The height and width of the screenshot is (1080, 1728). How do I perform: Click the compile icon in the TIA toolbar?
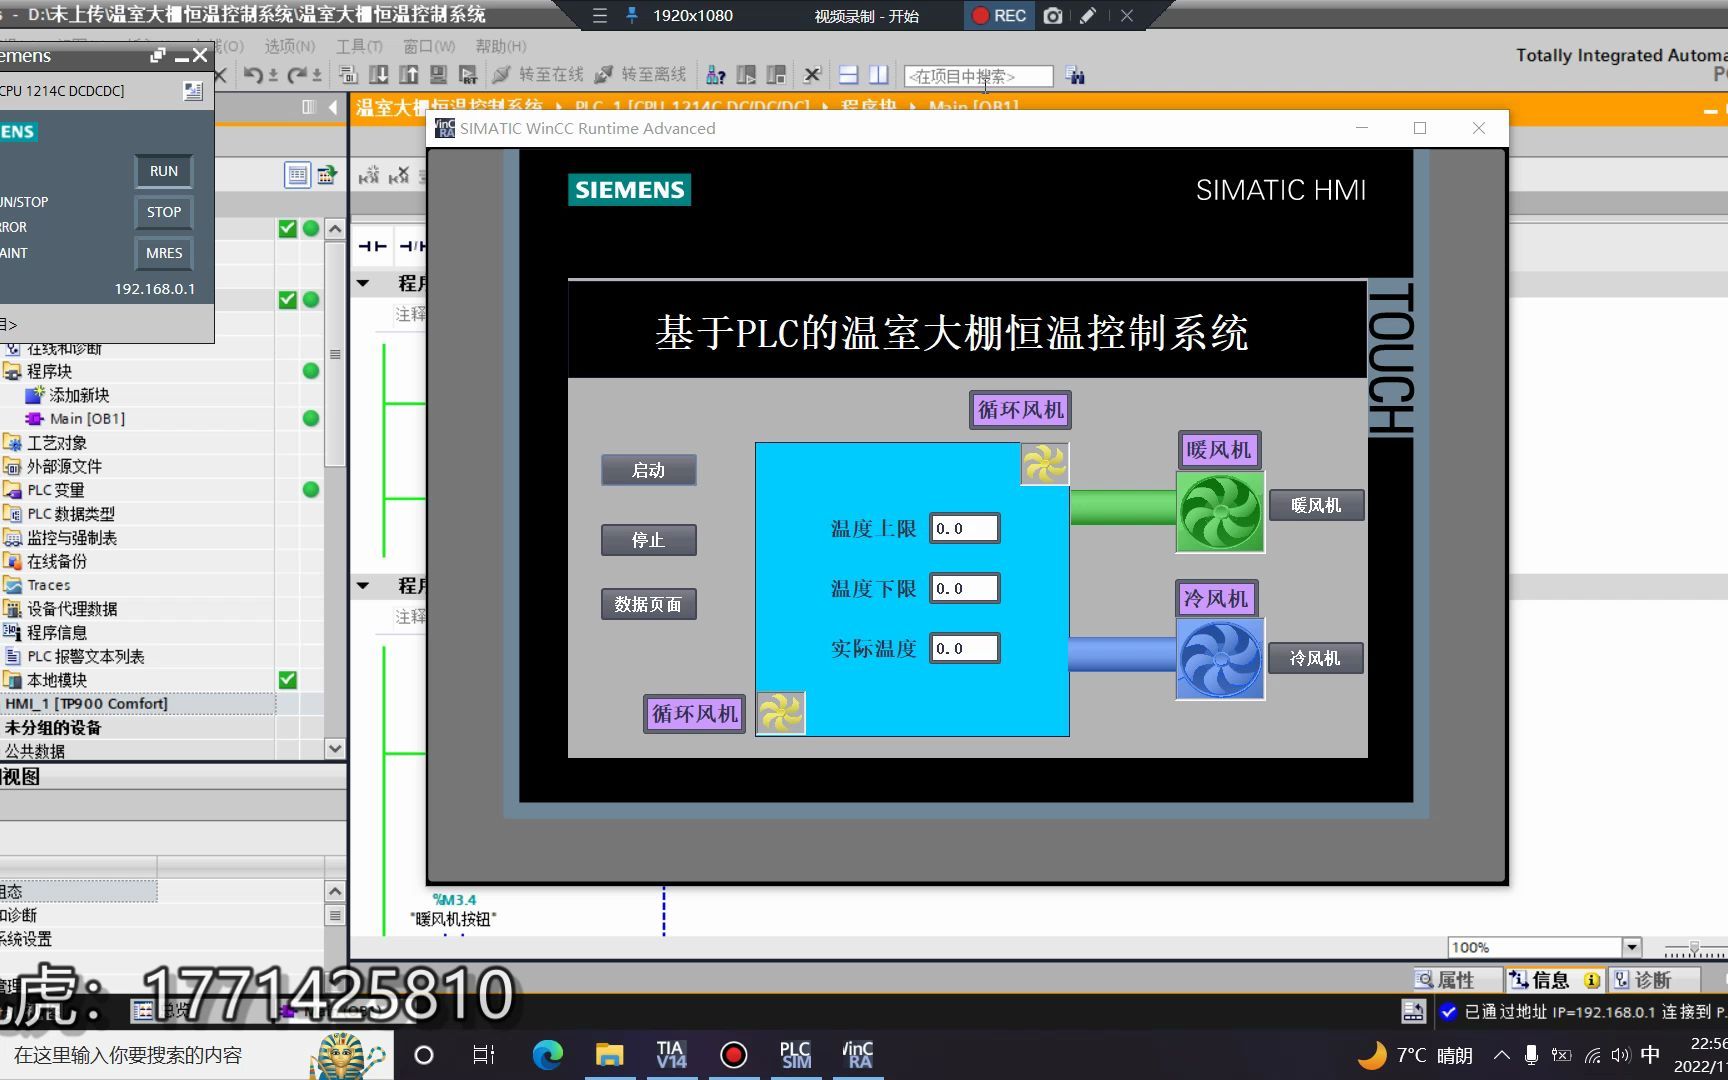[x=348, y=75]
